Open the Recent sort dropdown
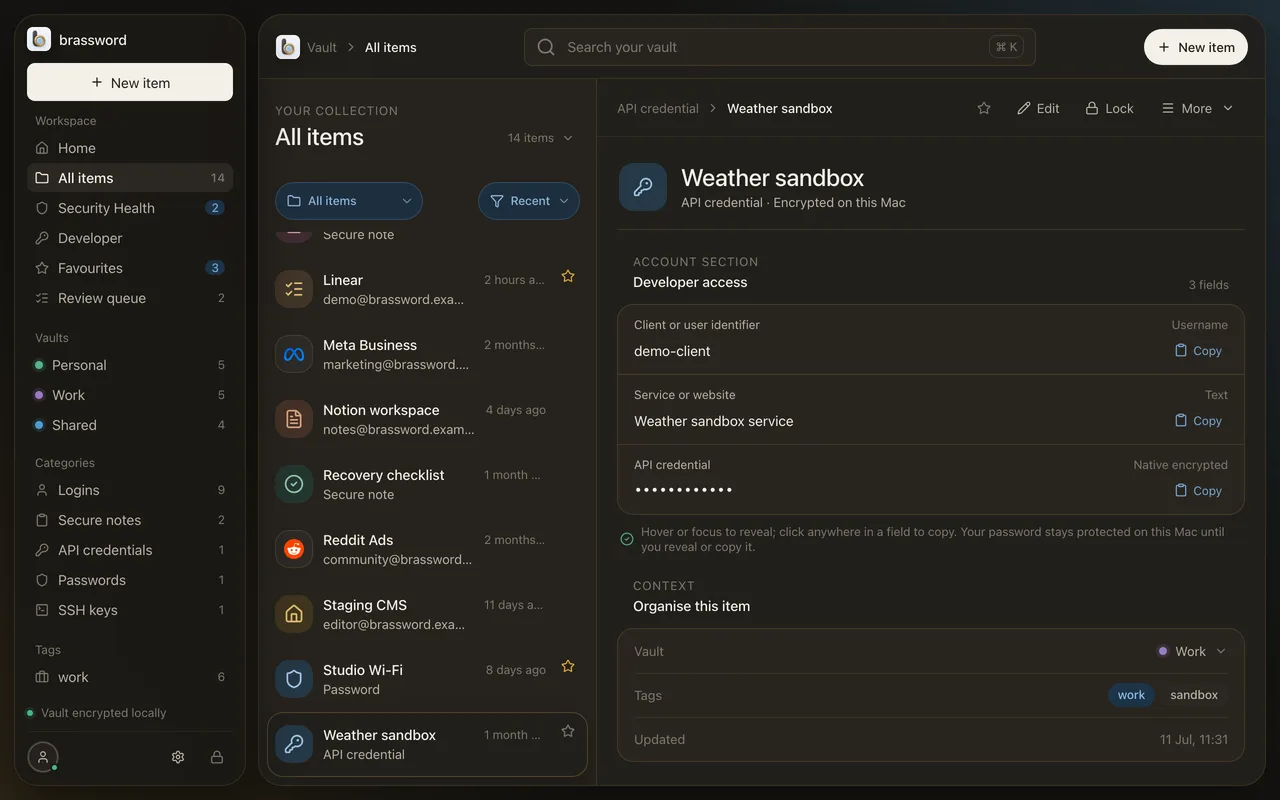This screenshot has width=1280, height=800. point(529,201)
